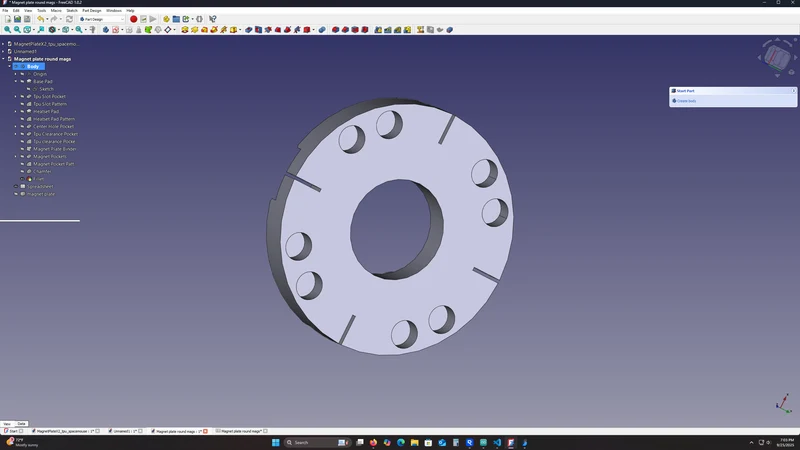This screenshot has width=800, height=450.
Task: Toggle visibility of Fillet feature
Action: coord(22,179)
